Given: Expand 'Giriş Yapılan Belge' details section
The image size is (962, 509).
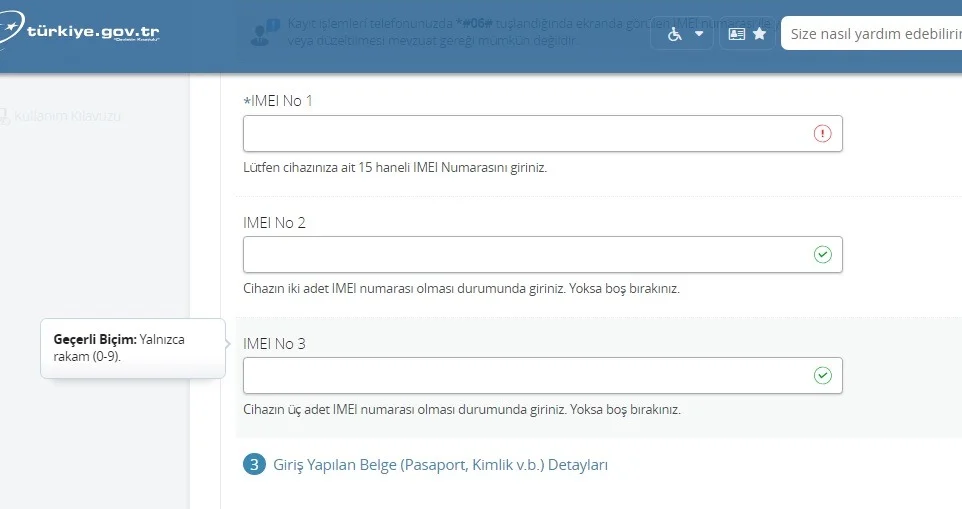Looking at the screenshot, I should (440, 465).
